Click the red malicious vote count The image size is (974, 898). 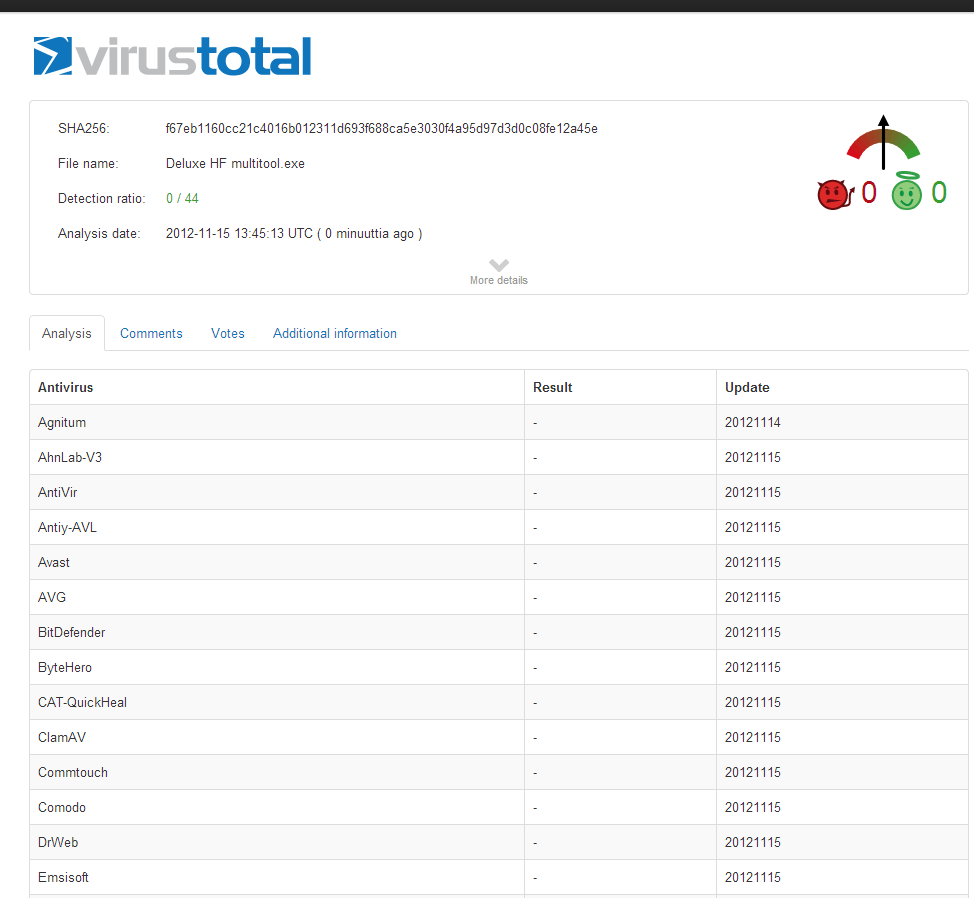tap(868, 193)
